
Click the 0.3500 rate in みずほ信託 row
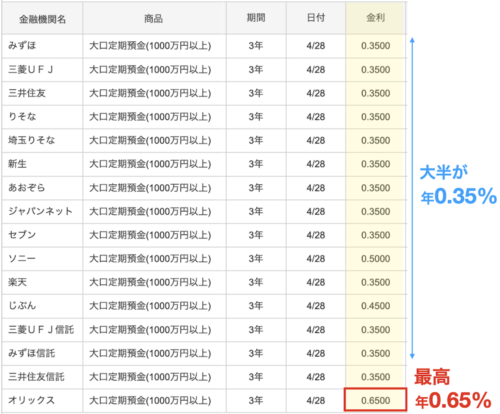tap(376, 354)
